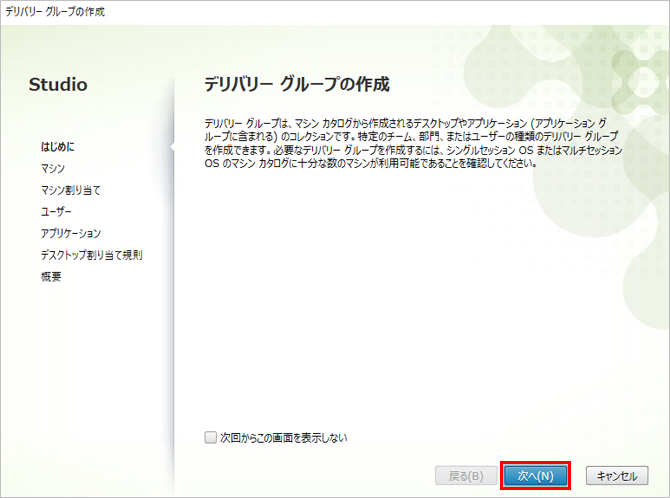The width and height of the screenshot is (670, 498).
Task: Click the Studio heading in sidebar
Action: coord(58,85)
